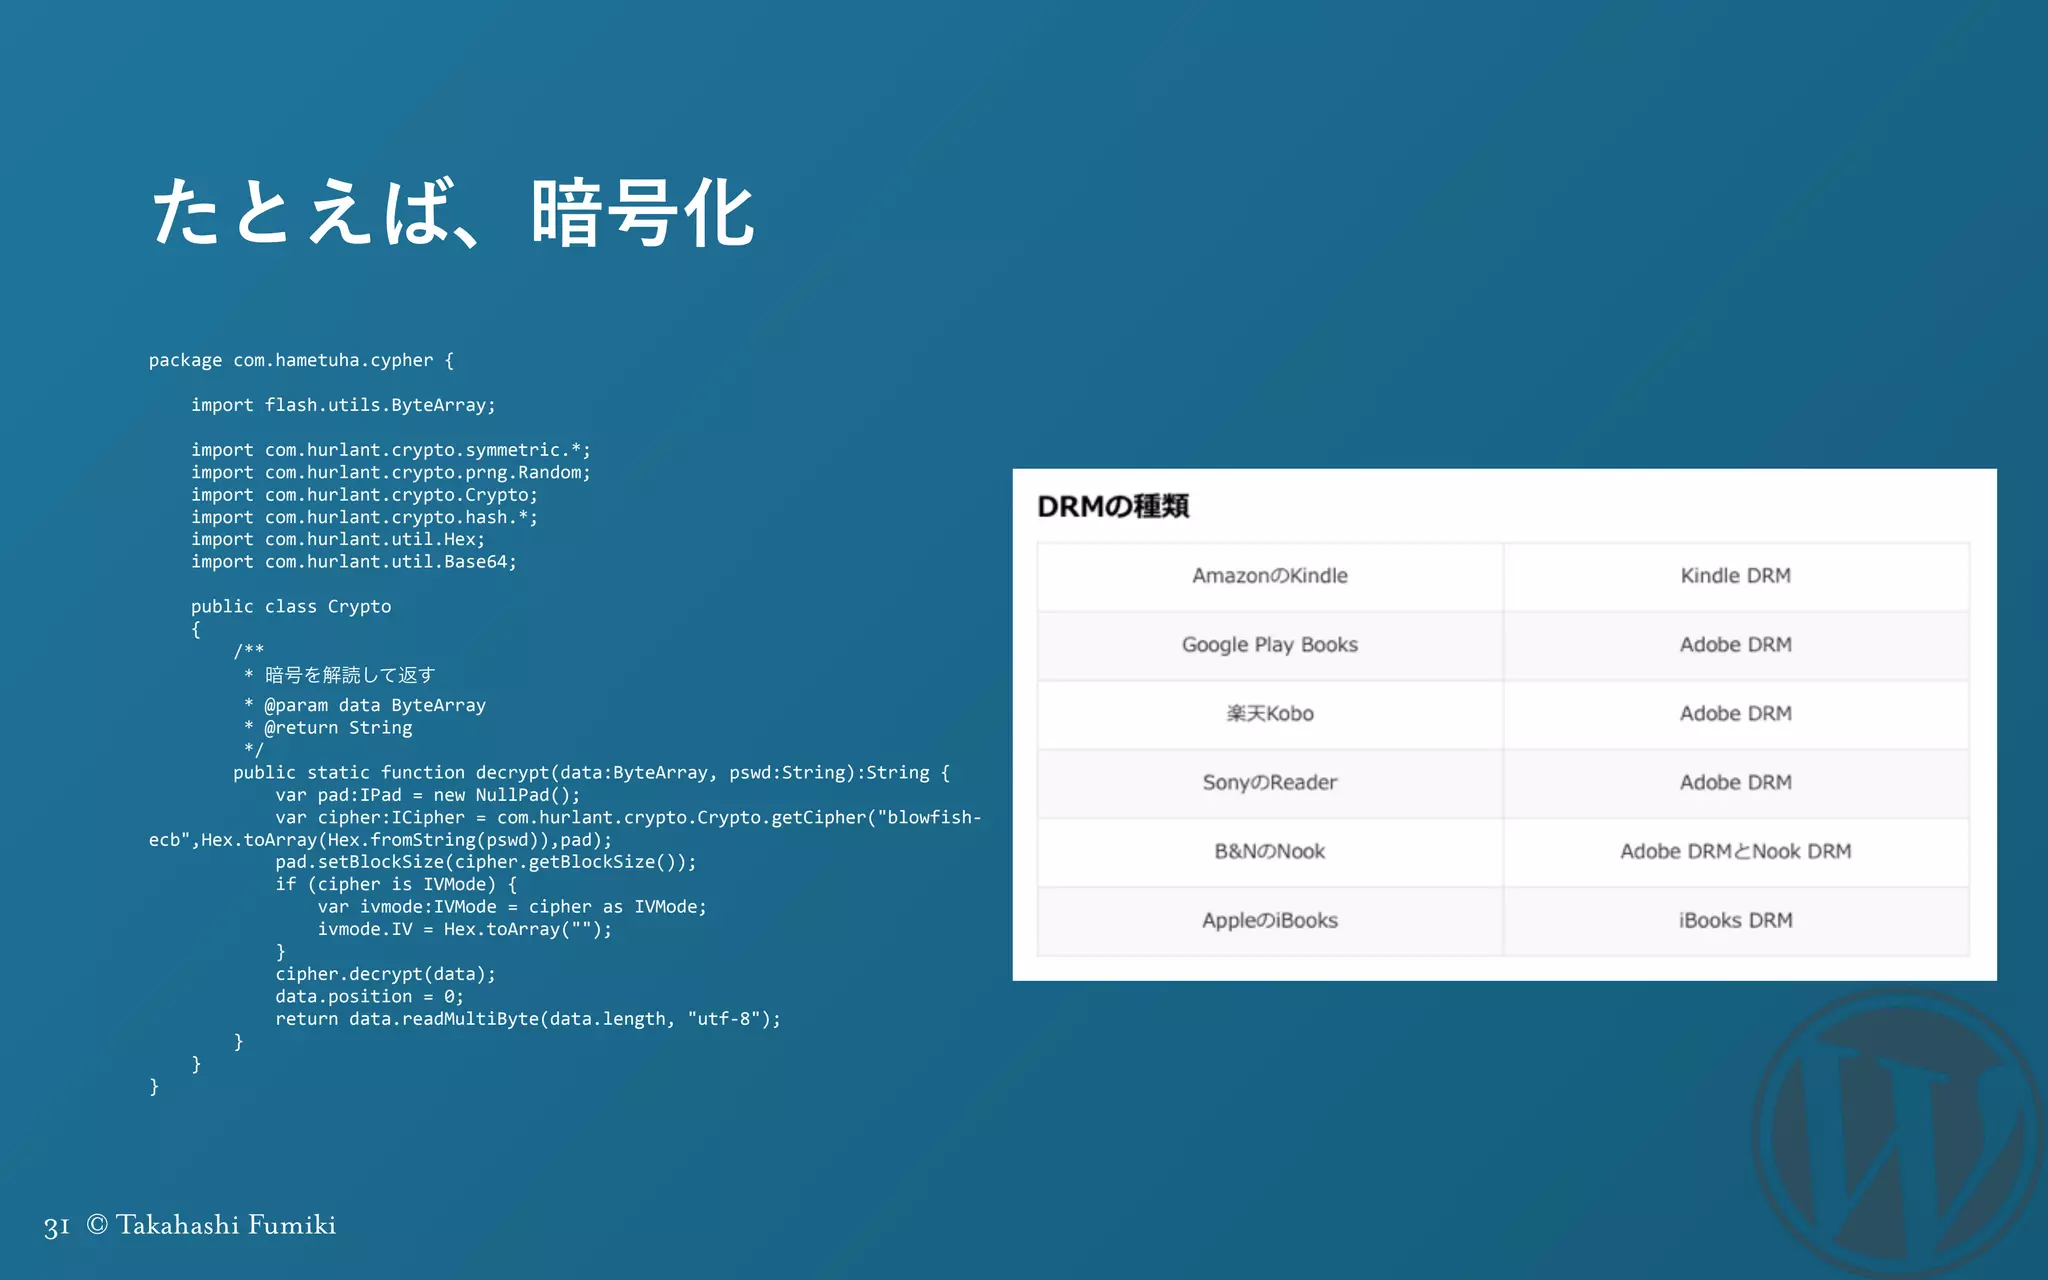Viewport: 2048px width, 1280px height.
Task: Click 'import com.hurlant.util.Hex;' line
Action: [338, 539]
